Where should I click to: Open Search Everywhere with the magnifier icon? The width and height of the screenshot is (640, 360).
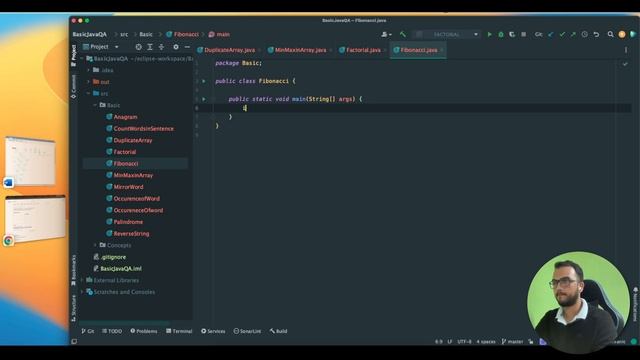(610, 35)
